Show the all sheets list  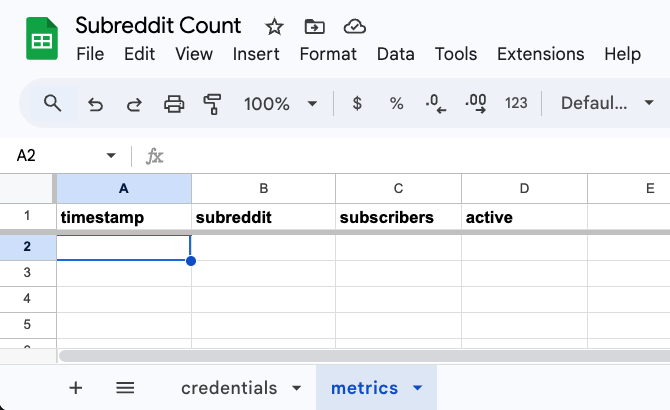coord(125,388)
